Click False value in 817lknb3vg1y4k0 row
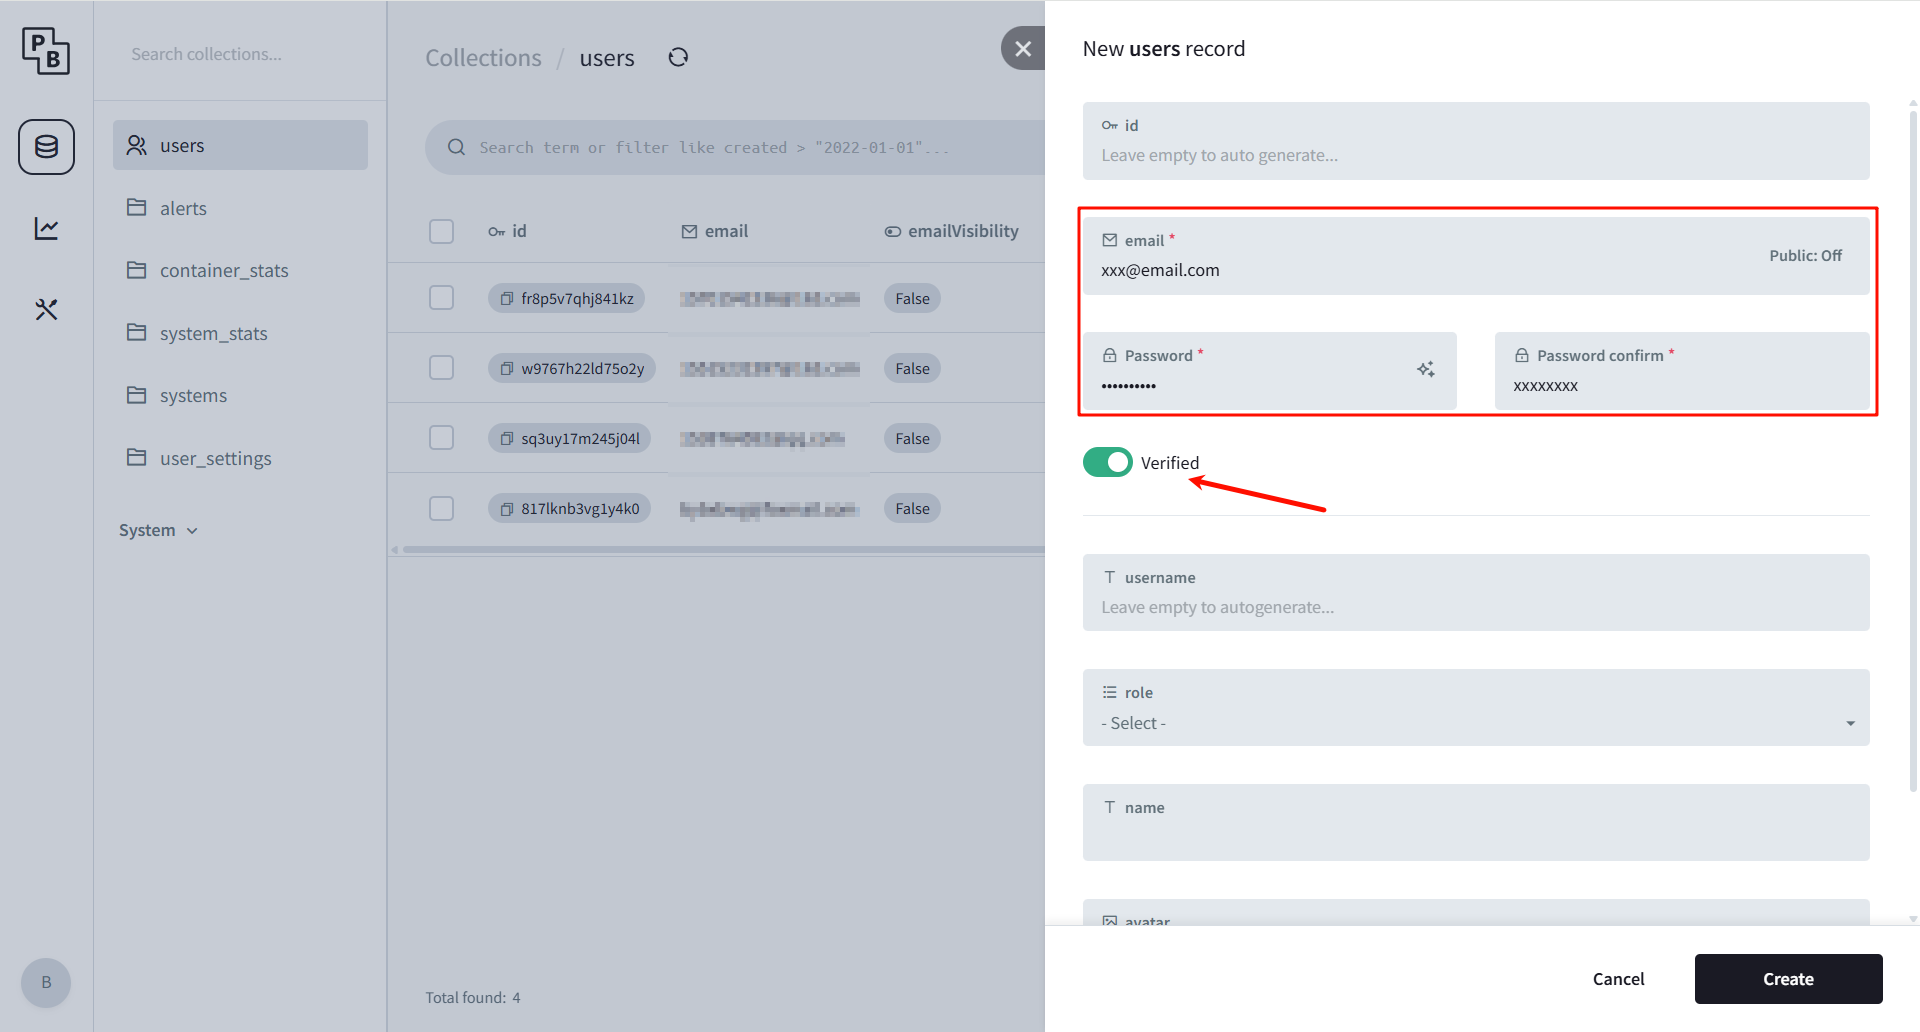Screen dimensions: 1920x1032 (912, 508)
